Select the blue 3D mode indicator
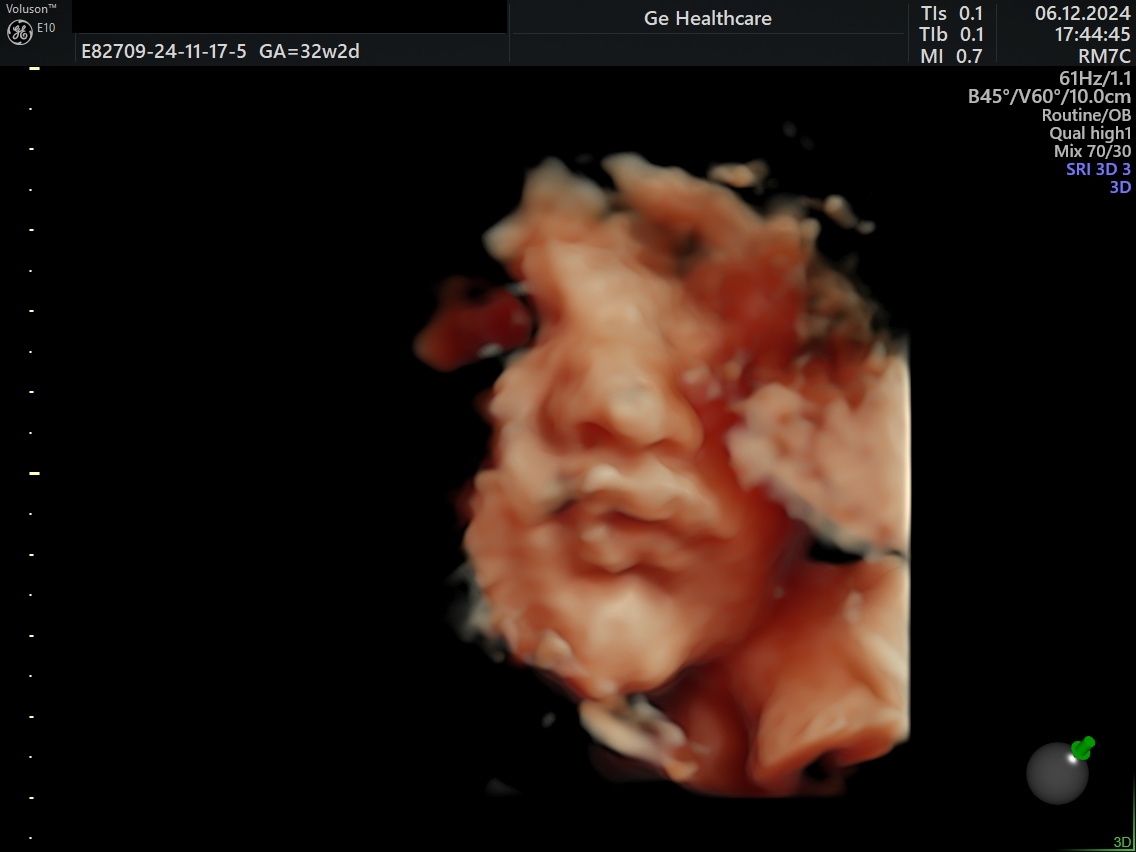The height and width of the screenshot is (852, 1136). [x=1120, y=187]
